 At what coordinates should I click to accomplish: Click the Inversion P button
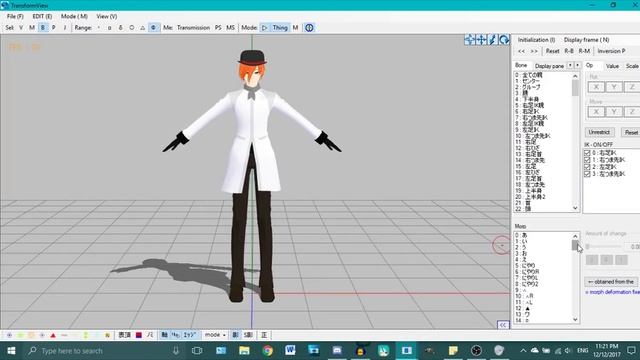[x=611, y=51]
